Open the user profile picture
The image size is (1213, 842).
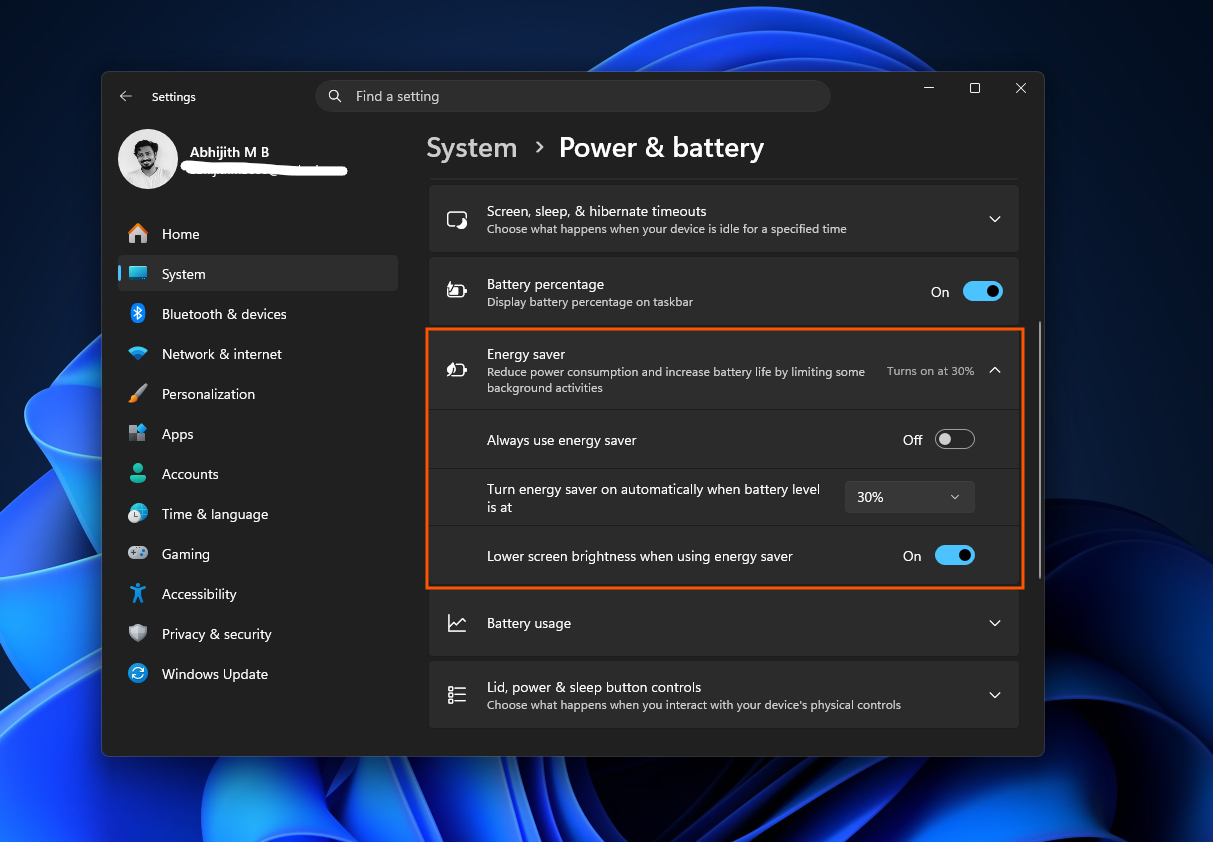pyautogui.click(x=148, y=159)
